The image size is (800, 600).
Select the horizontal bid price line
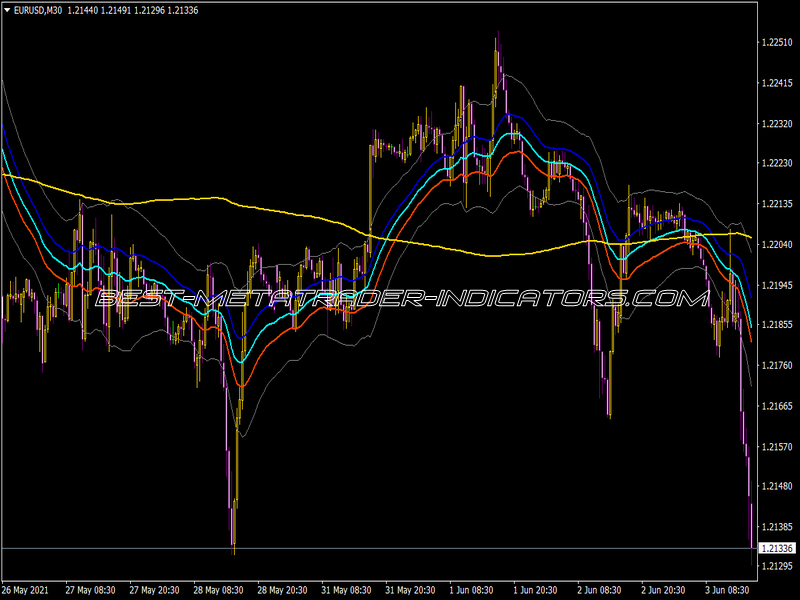pos(378,548)
